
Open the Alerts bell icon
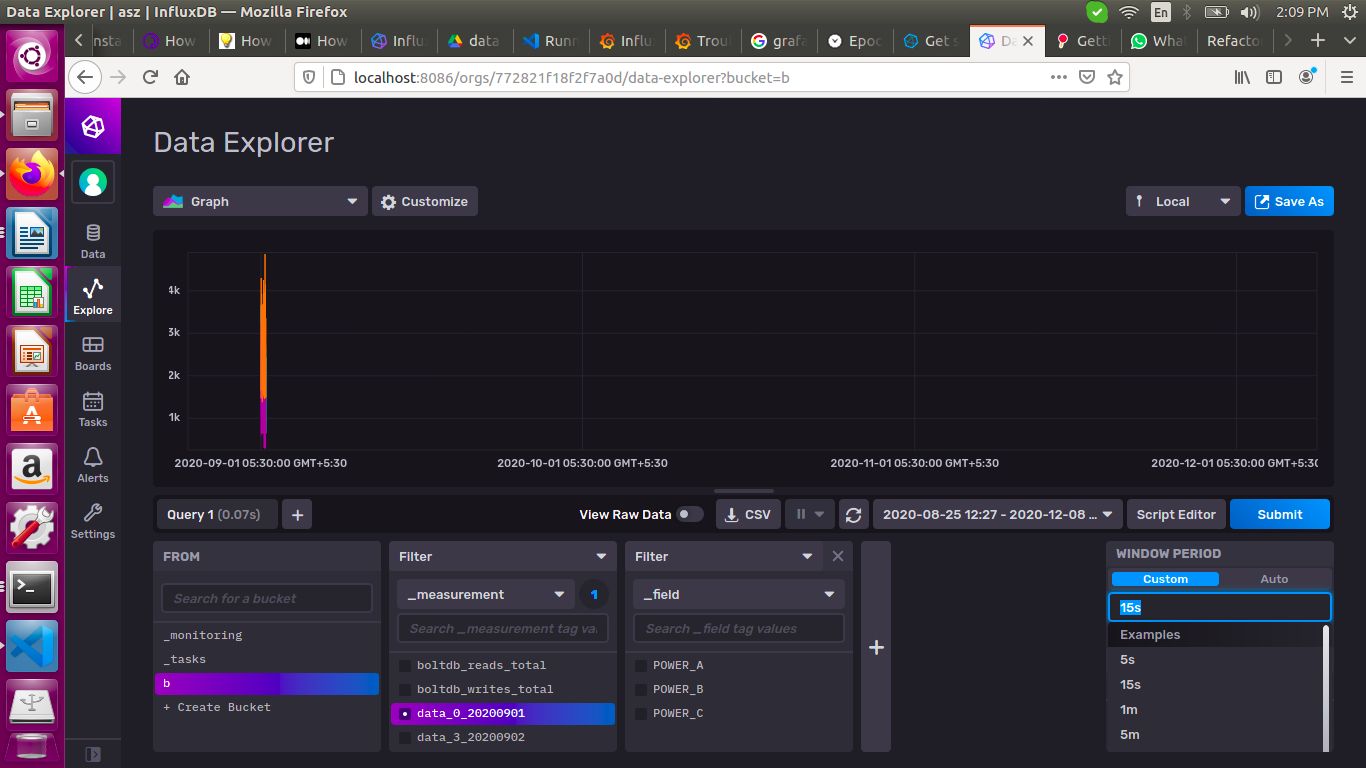93,465
